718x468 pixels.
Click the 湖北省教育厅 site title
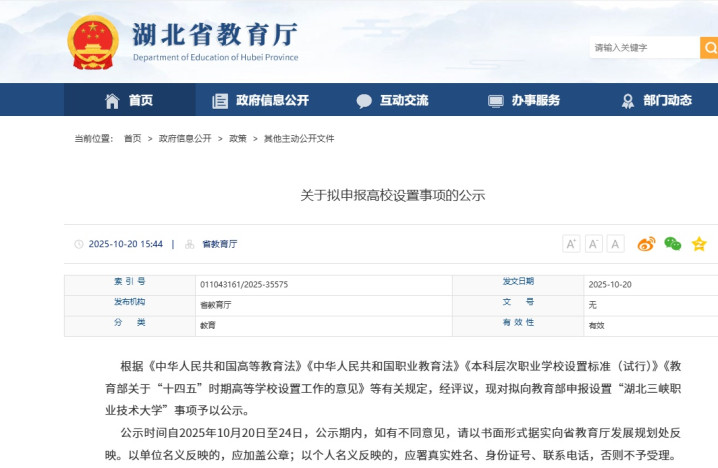[x=215, y=35]
